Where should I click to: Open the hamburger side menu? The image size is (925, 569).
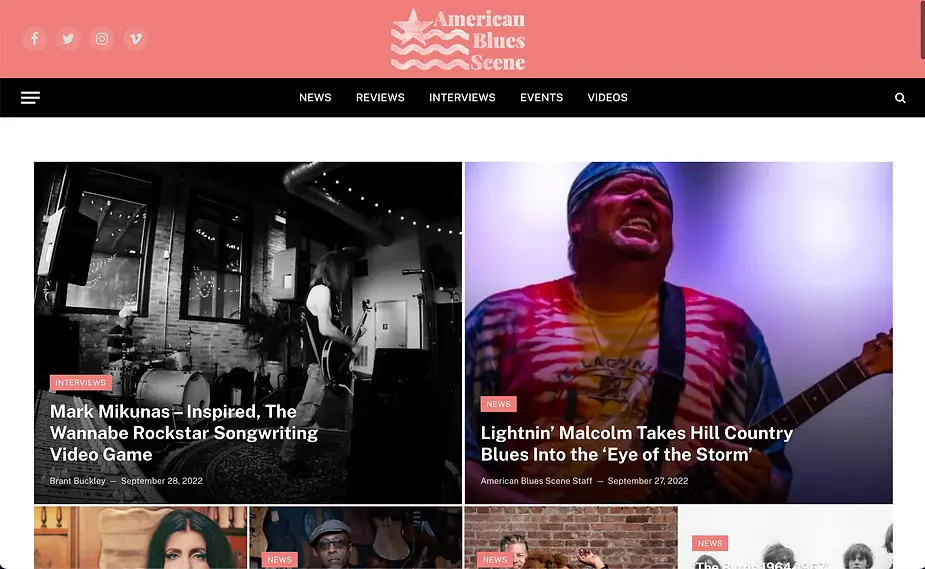30,98
